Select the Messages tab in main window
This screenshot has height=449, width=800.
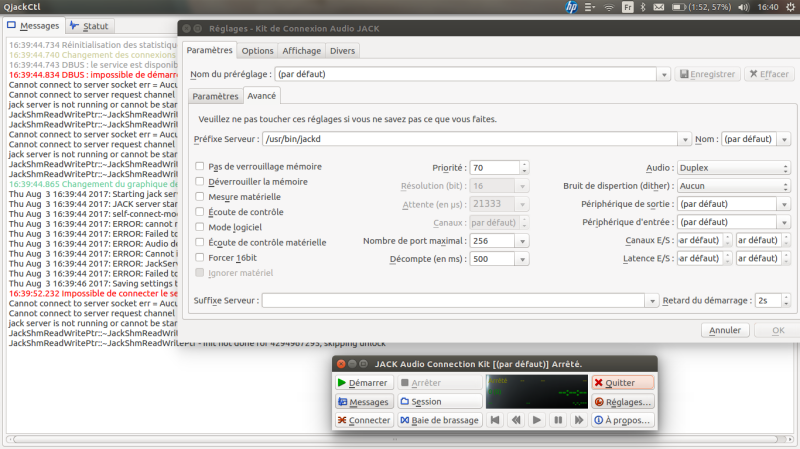[34, 26]
